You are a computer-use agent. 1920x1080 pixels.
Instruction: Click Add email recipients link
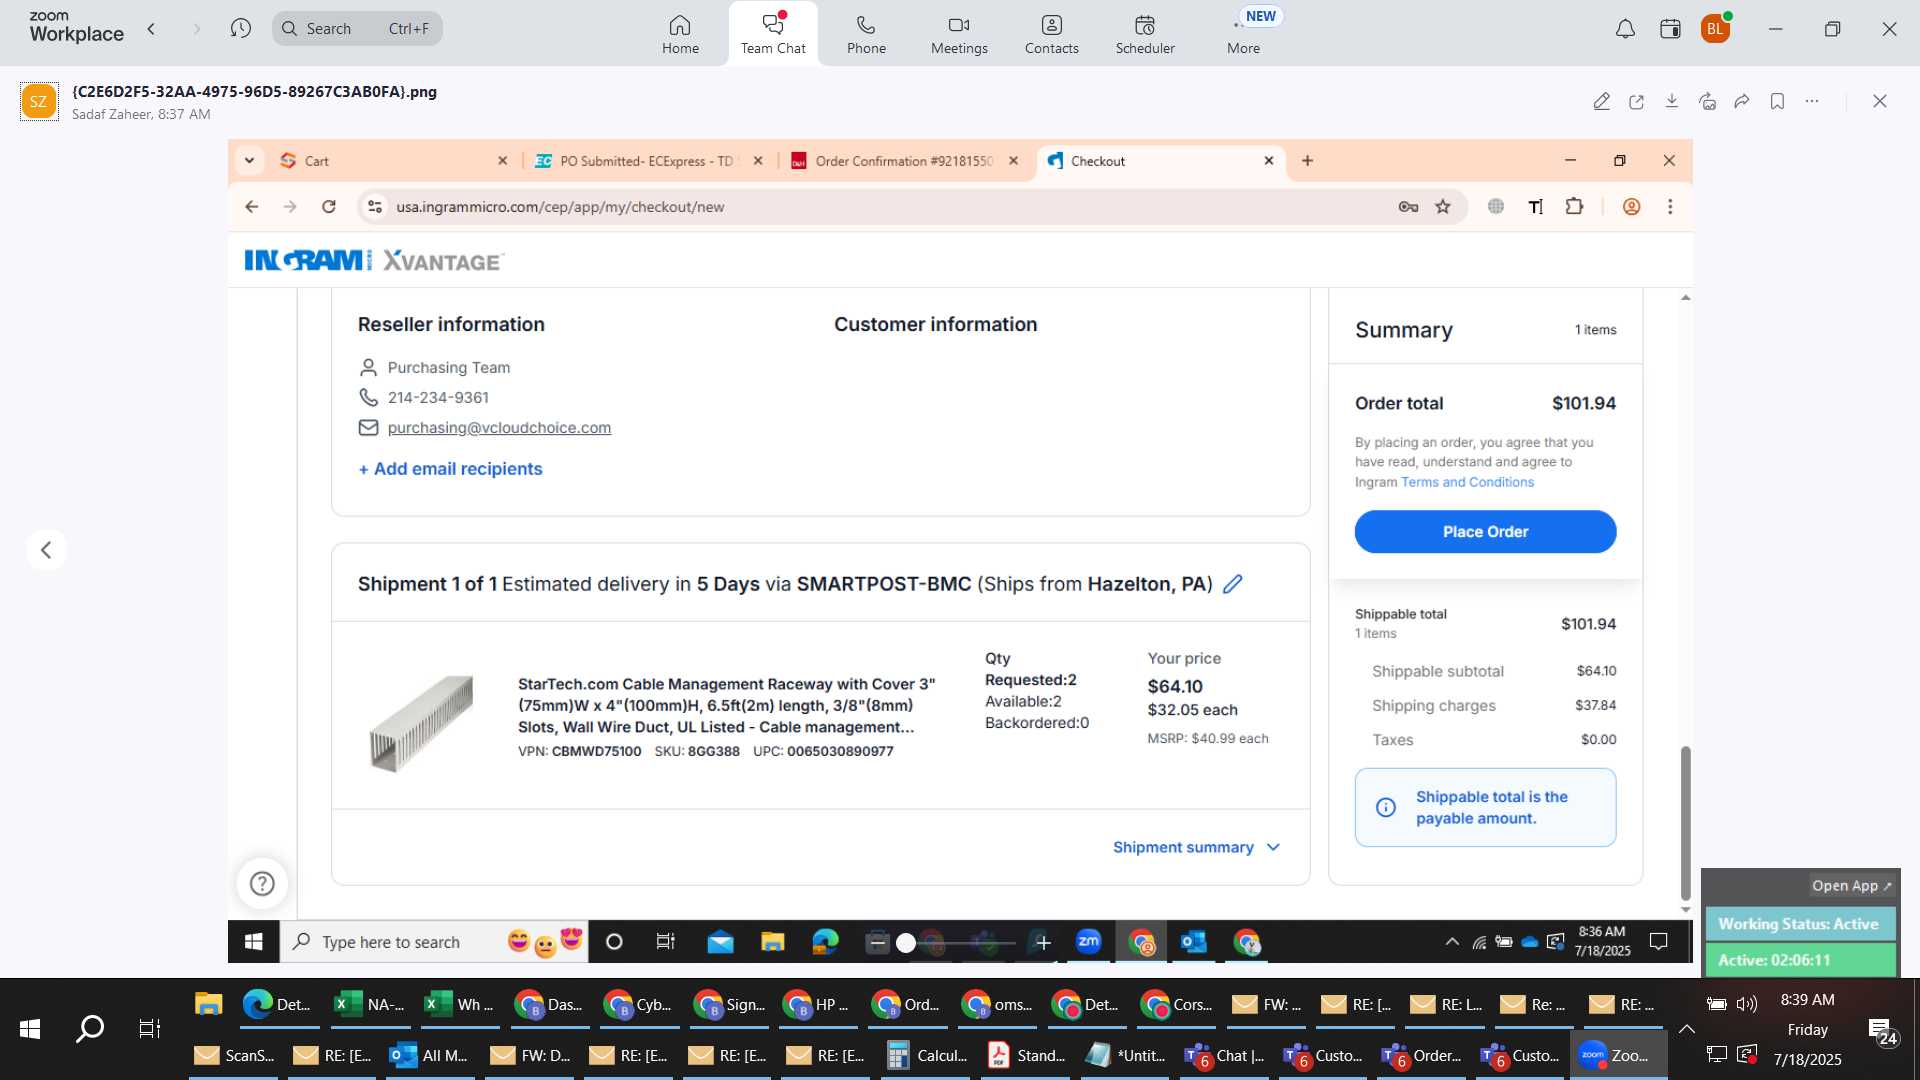(450, 469)
